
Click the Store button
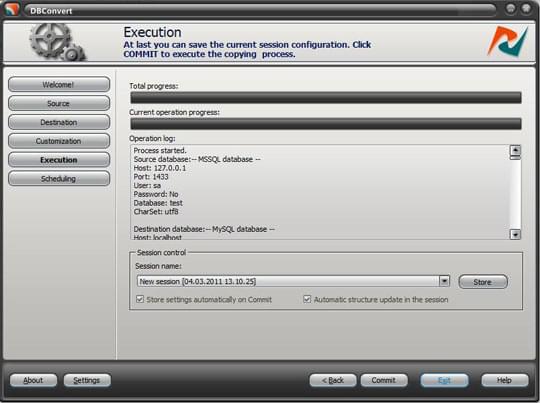click(x=483, y=282)
